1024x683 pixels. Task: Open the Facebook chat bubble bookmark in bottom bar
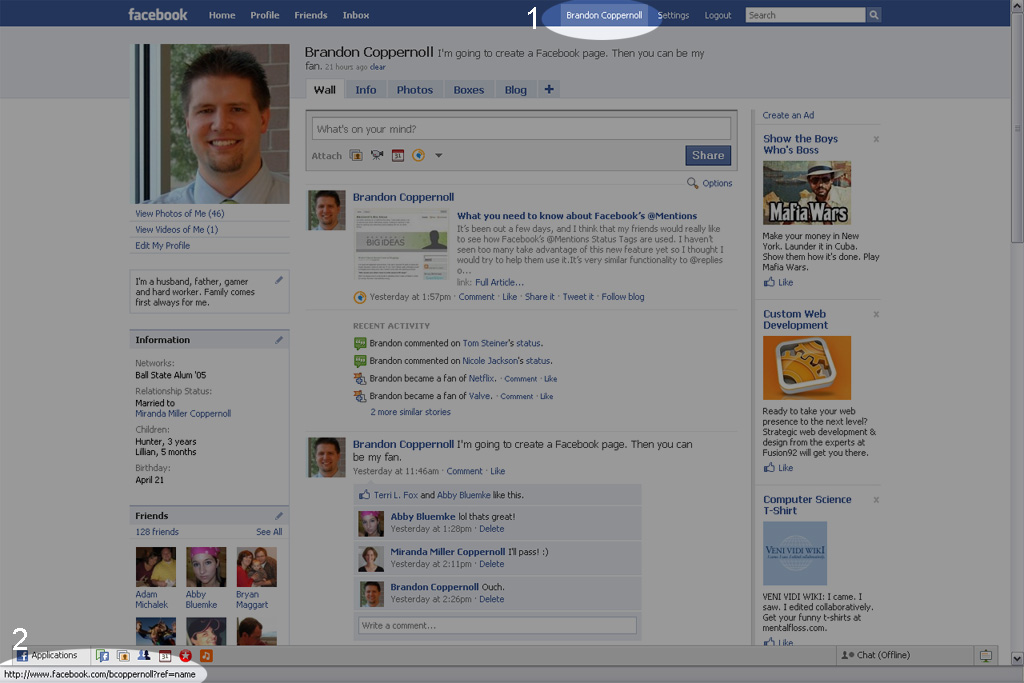[103, 656]
